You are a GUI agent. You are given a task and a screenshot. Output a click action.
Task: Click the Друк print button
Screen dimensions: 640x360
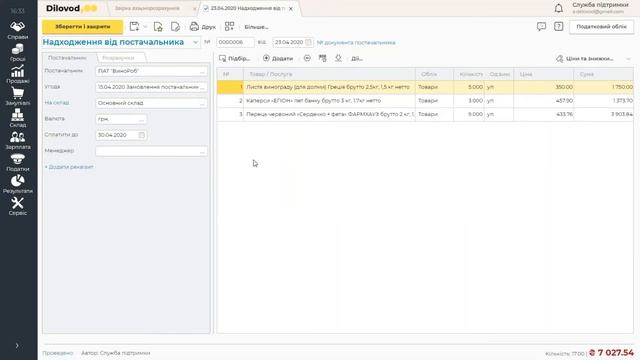(x=202, y=27)
